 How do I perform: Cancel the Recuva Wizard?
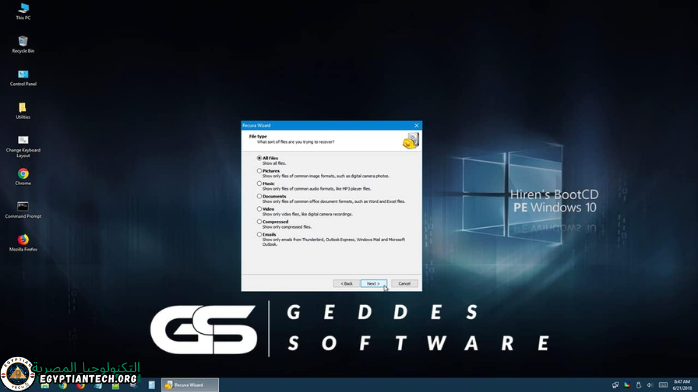[x=404, y=283]
